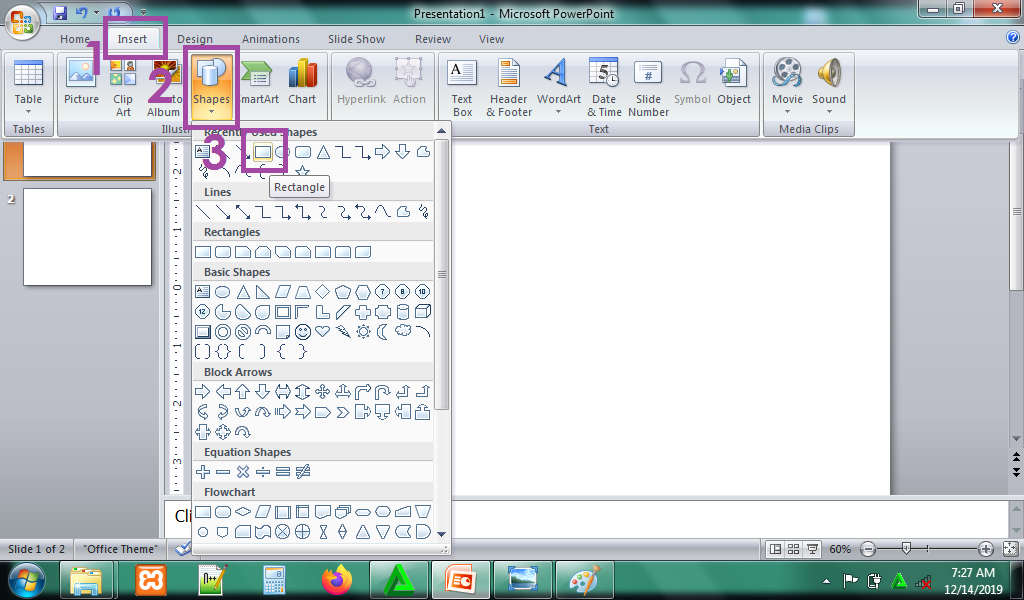Screen dimensions: 1024x600
Task: Expand the Table dropdown in the ribbon
Action: click(28, 111)
